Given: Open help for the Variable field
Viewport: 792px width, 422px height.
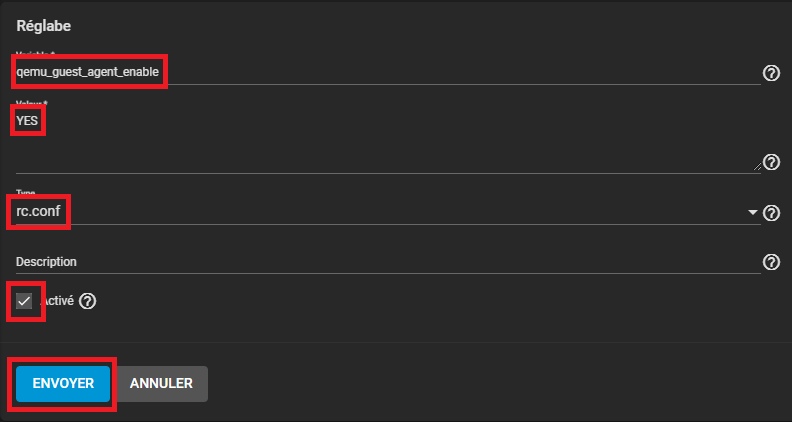Looking at the screenshot, I should [771, 73].
